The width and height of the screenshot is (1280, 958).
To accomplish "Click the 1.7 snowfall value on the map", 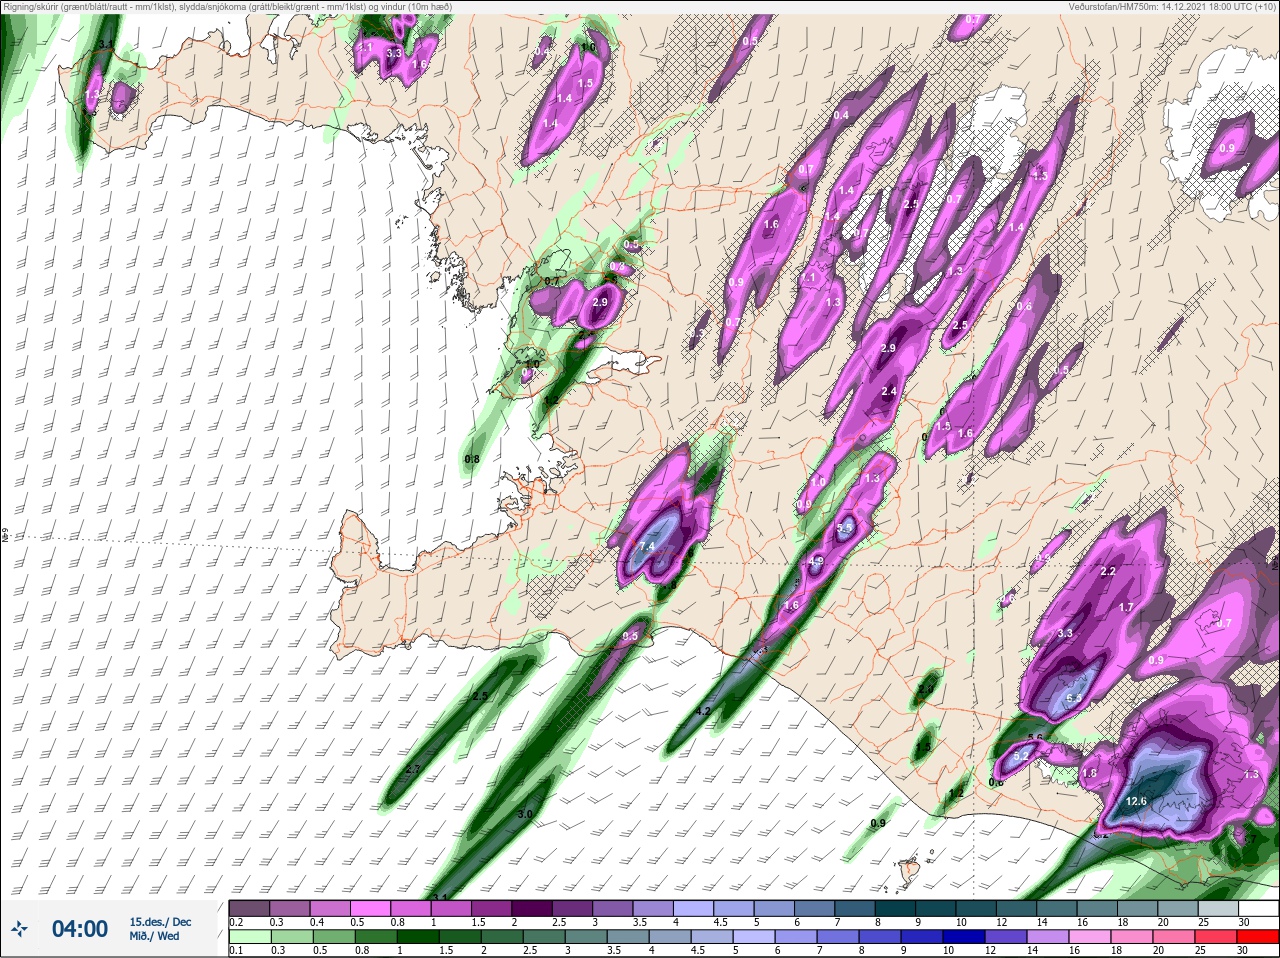I will [x=1126, y=607].
